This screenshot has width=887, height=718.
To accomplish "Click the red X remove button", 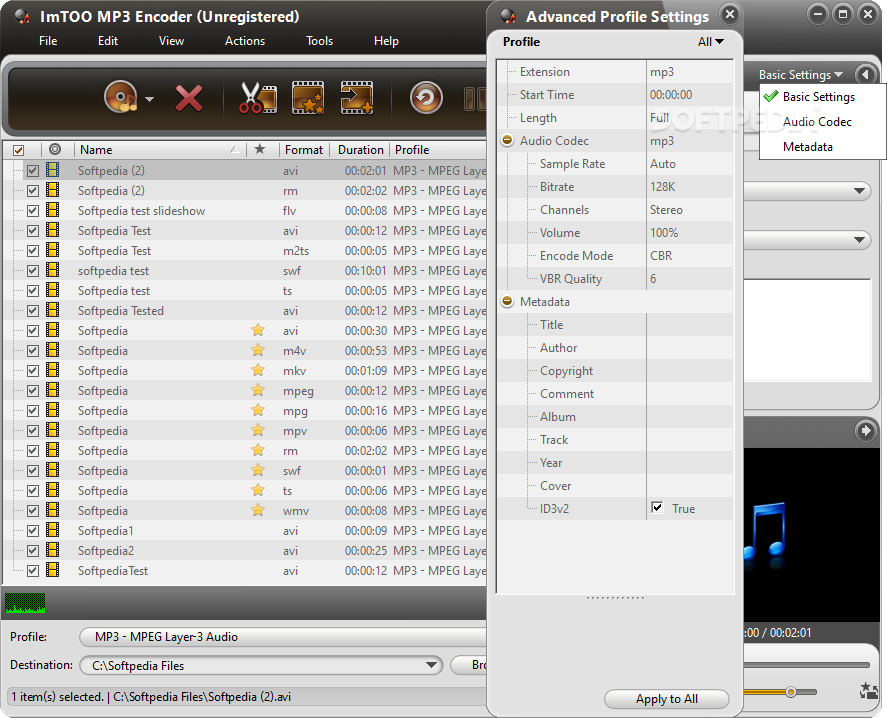I will click(x=189, y=98).
